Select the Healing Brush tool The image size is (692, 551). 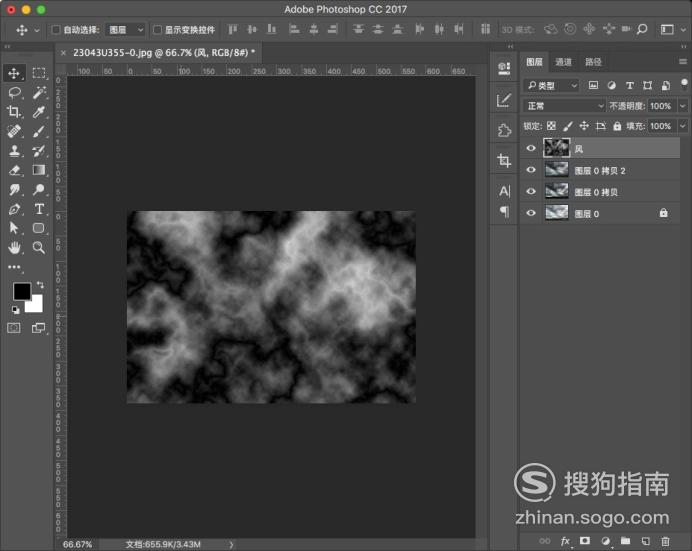point(14,131)
